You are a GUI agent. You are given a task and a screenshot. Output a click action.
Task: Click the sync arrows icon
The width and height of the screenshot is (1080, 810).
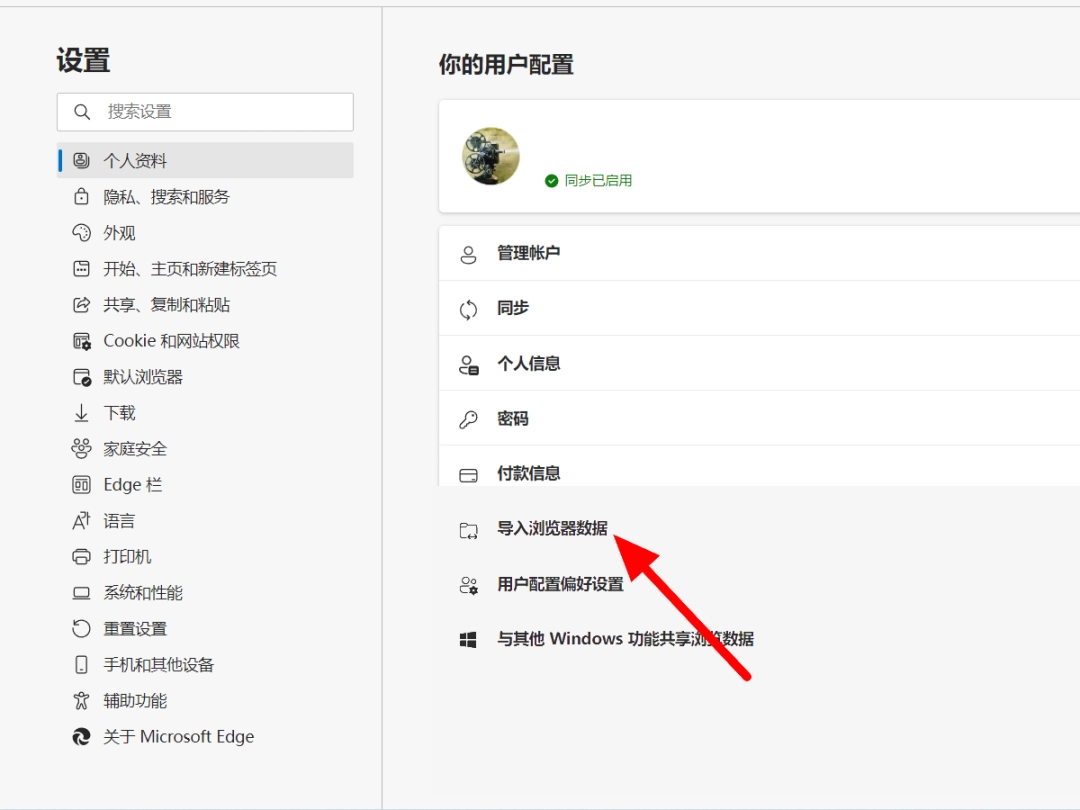pos(468,310)
